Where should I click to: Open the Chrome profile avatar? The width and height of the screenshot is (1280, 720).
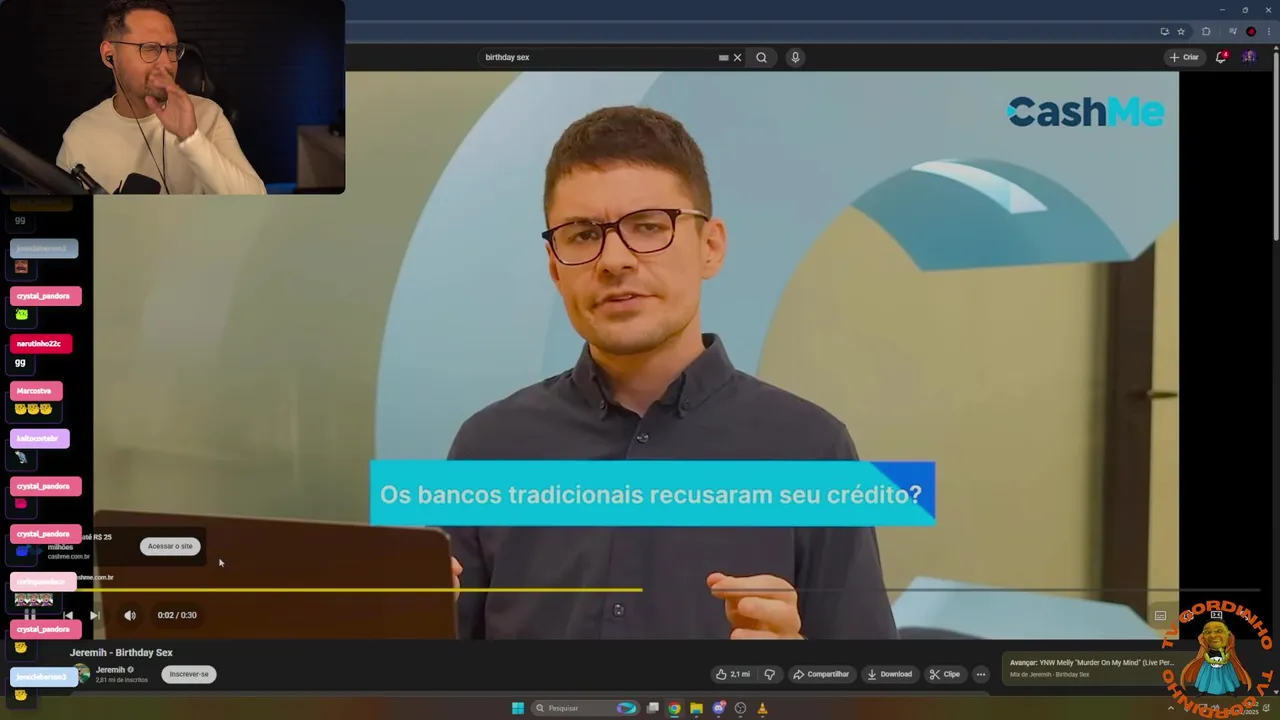(x=1251, y=31)
